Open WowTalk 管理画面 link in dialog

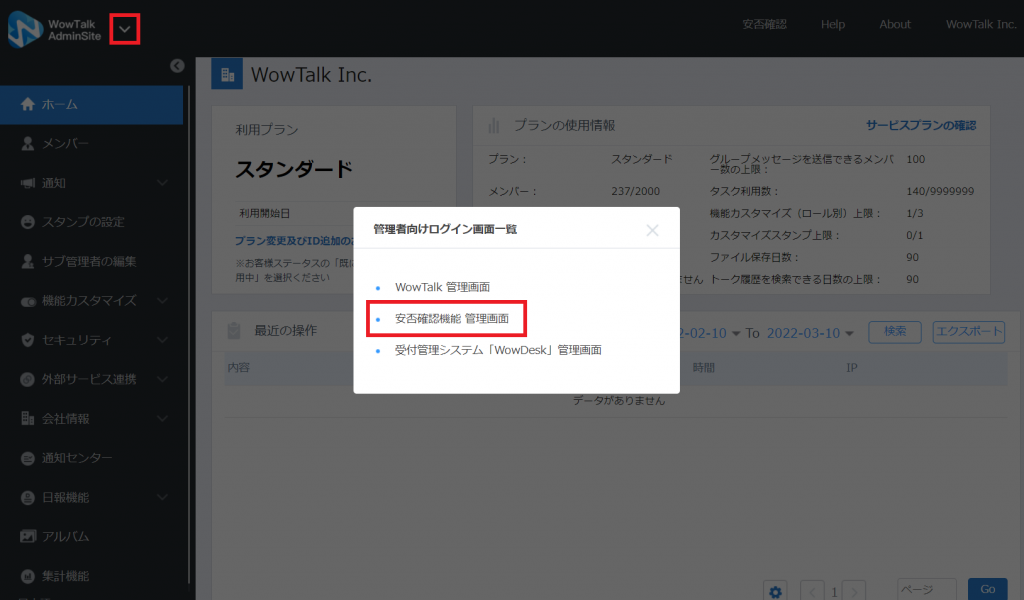(x=442, y=287)
